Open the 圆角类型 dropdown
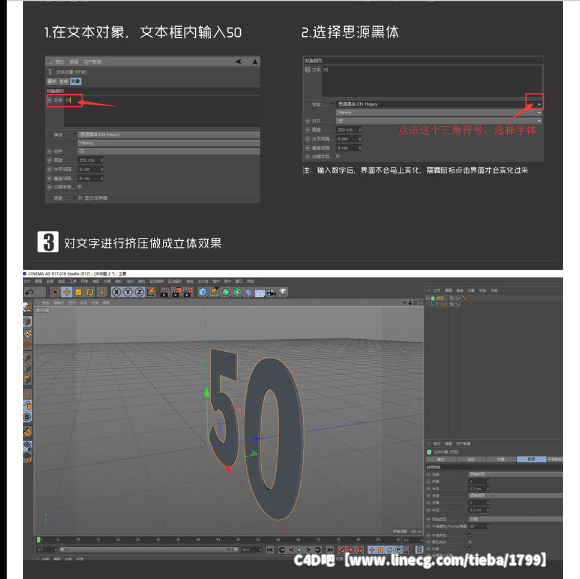The width and height of the screenshot is (580, 579). [515, 519]
